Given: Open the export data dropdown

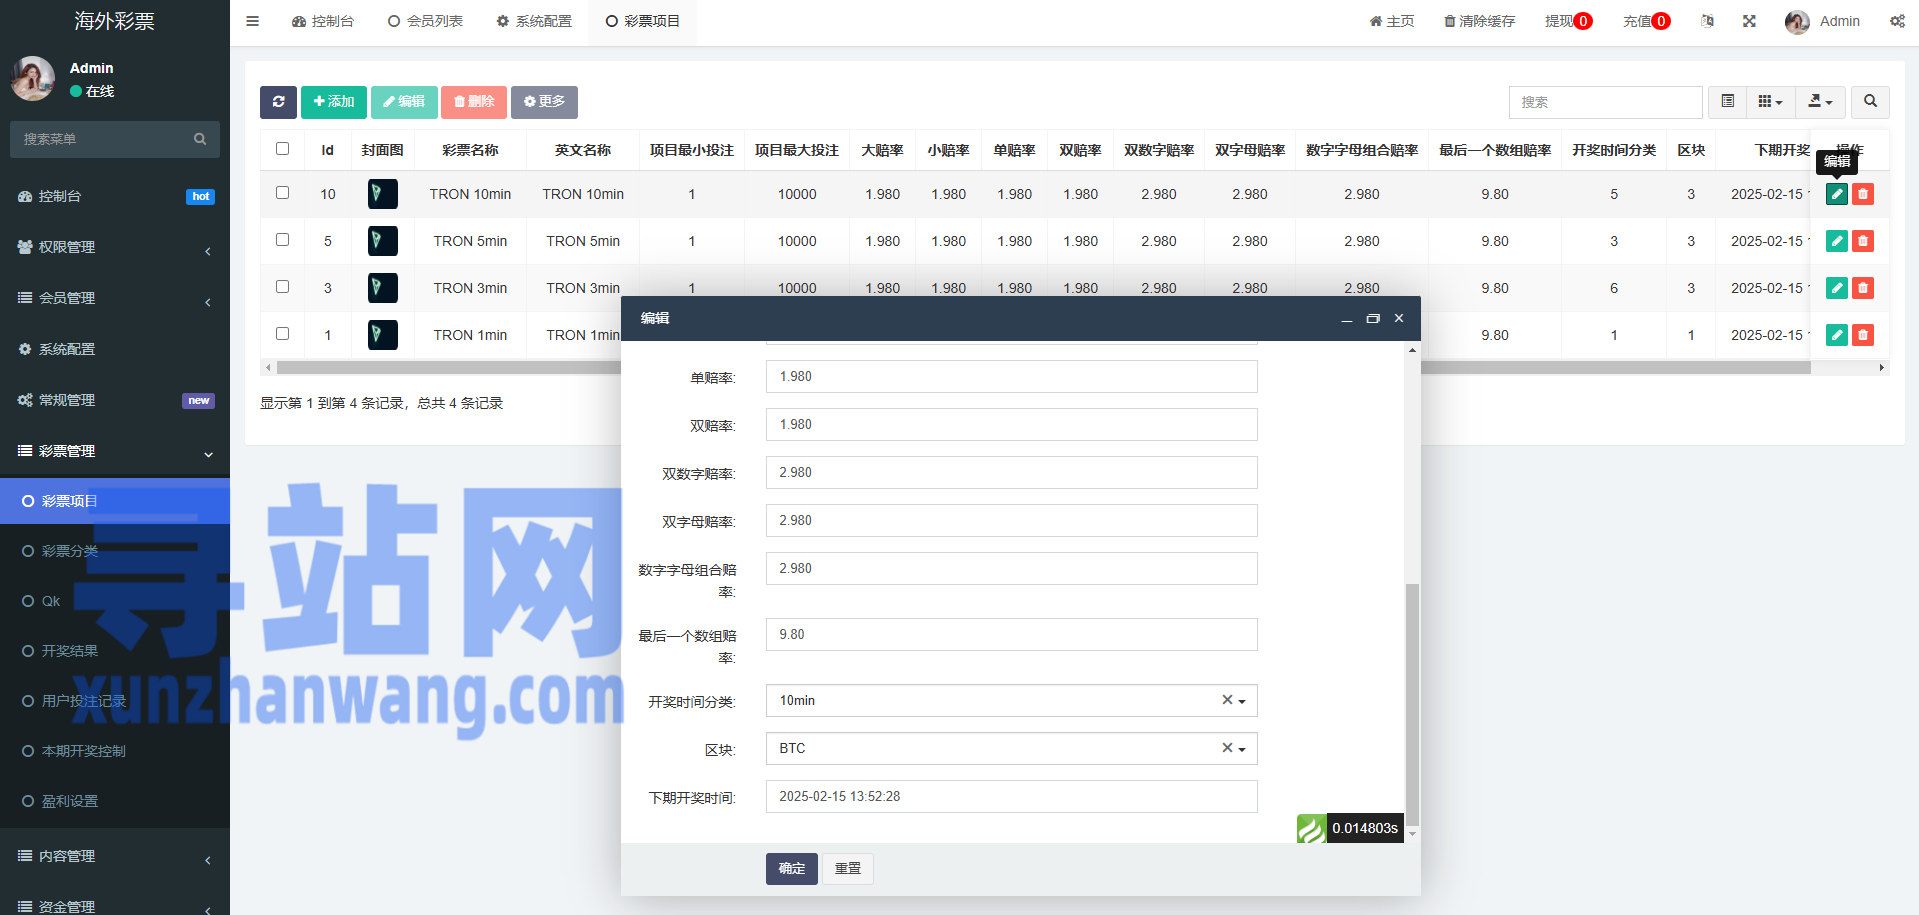Looking at the screenshot, I should (x=1820, y=102).
